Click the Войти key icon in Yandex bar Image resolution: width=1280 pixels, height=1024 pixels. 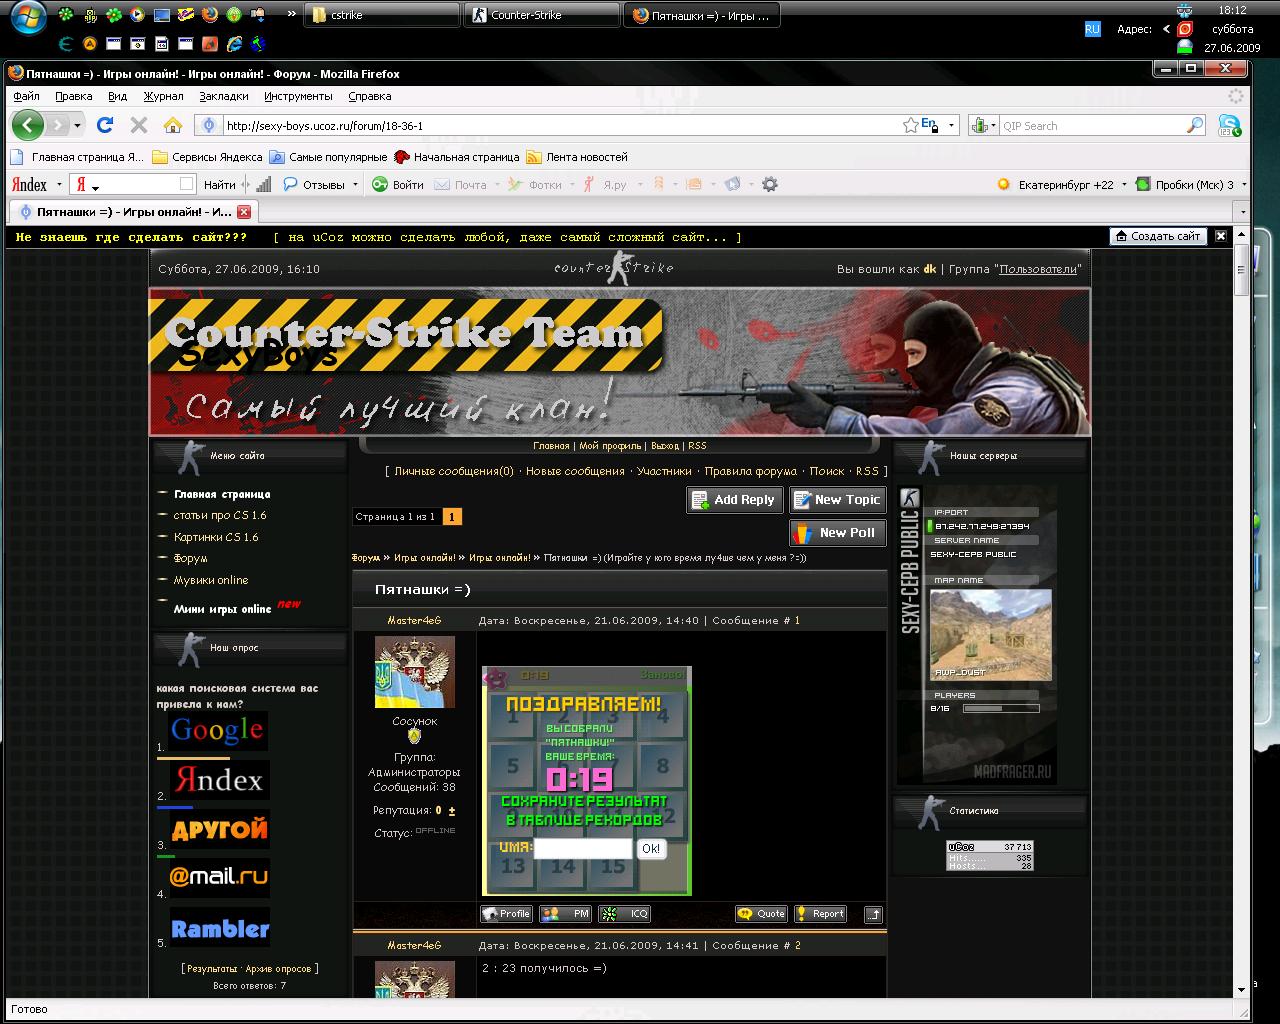[380, 184]
